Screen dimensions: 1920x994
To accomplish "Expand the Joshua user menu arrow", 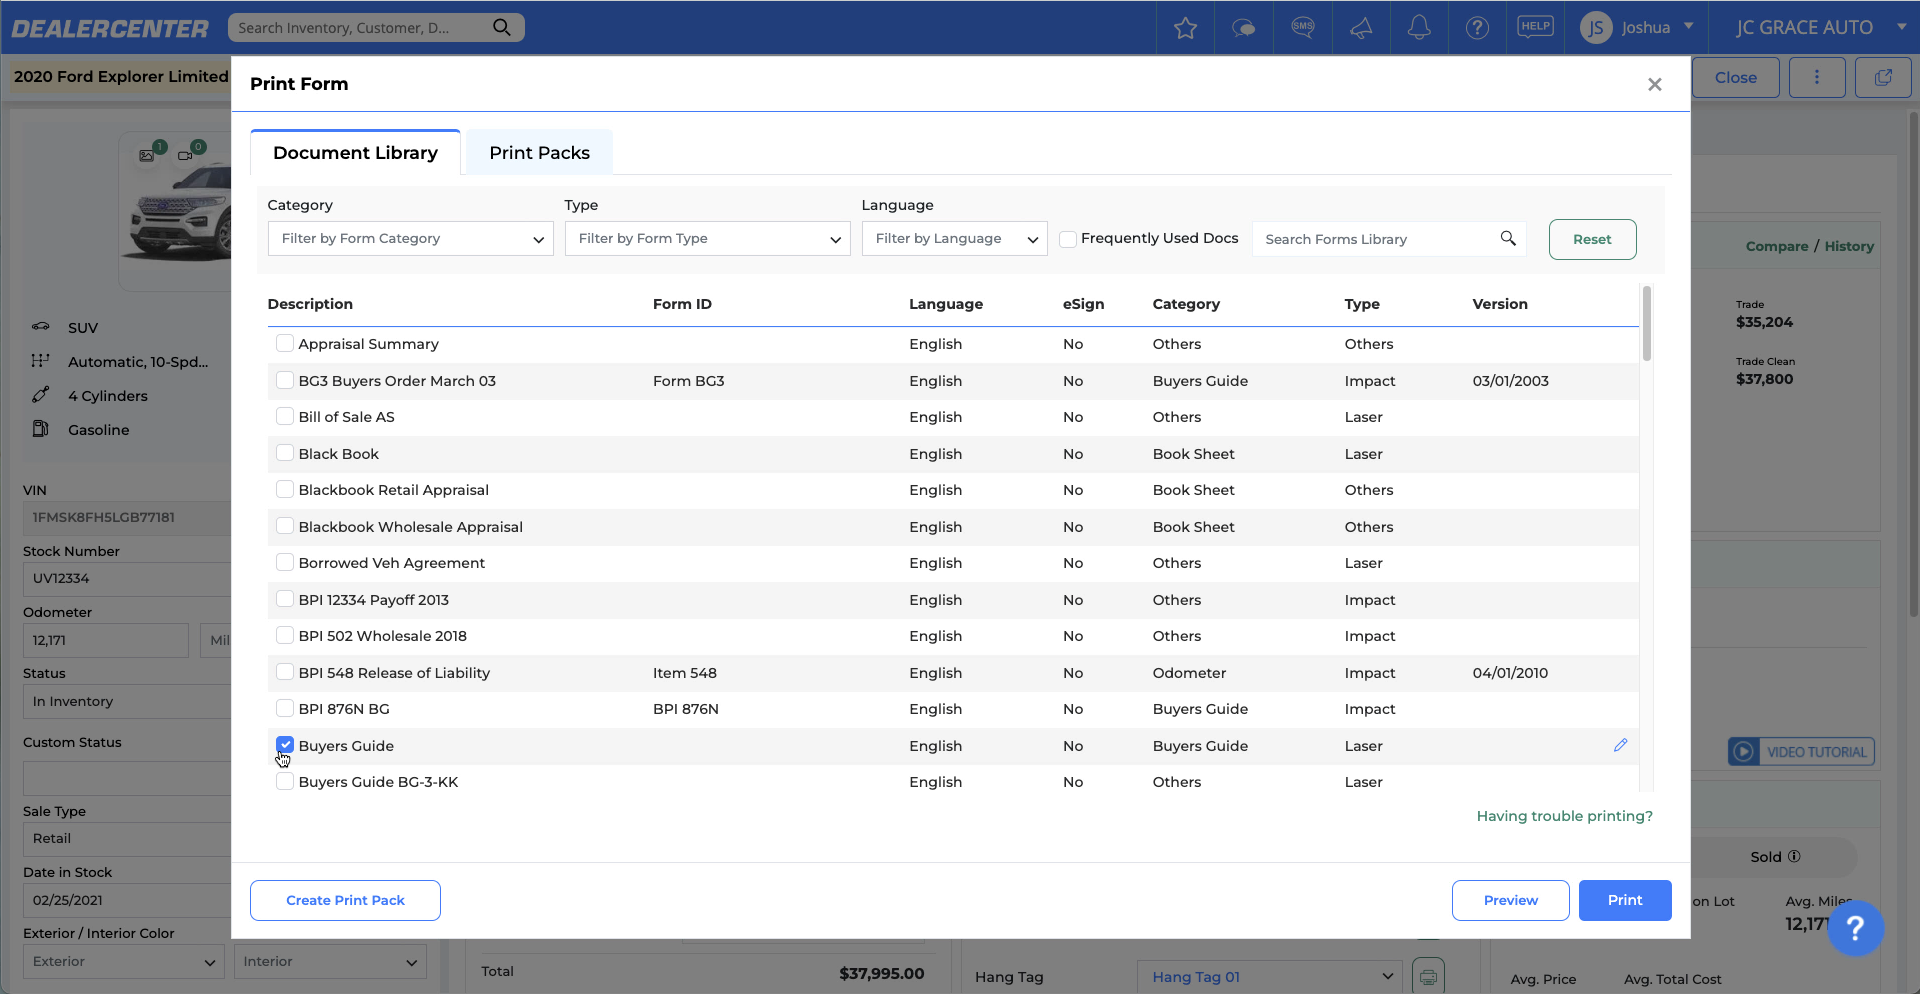I will tap(1689, 26).
